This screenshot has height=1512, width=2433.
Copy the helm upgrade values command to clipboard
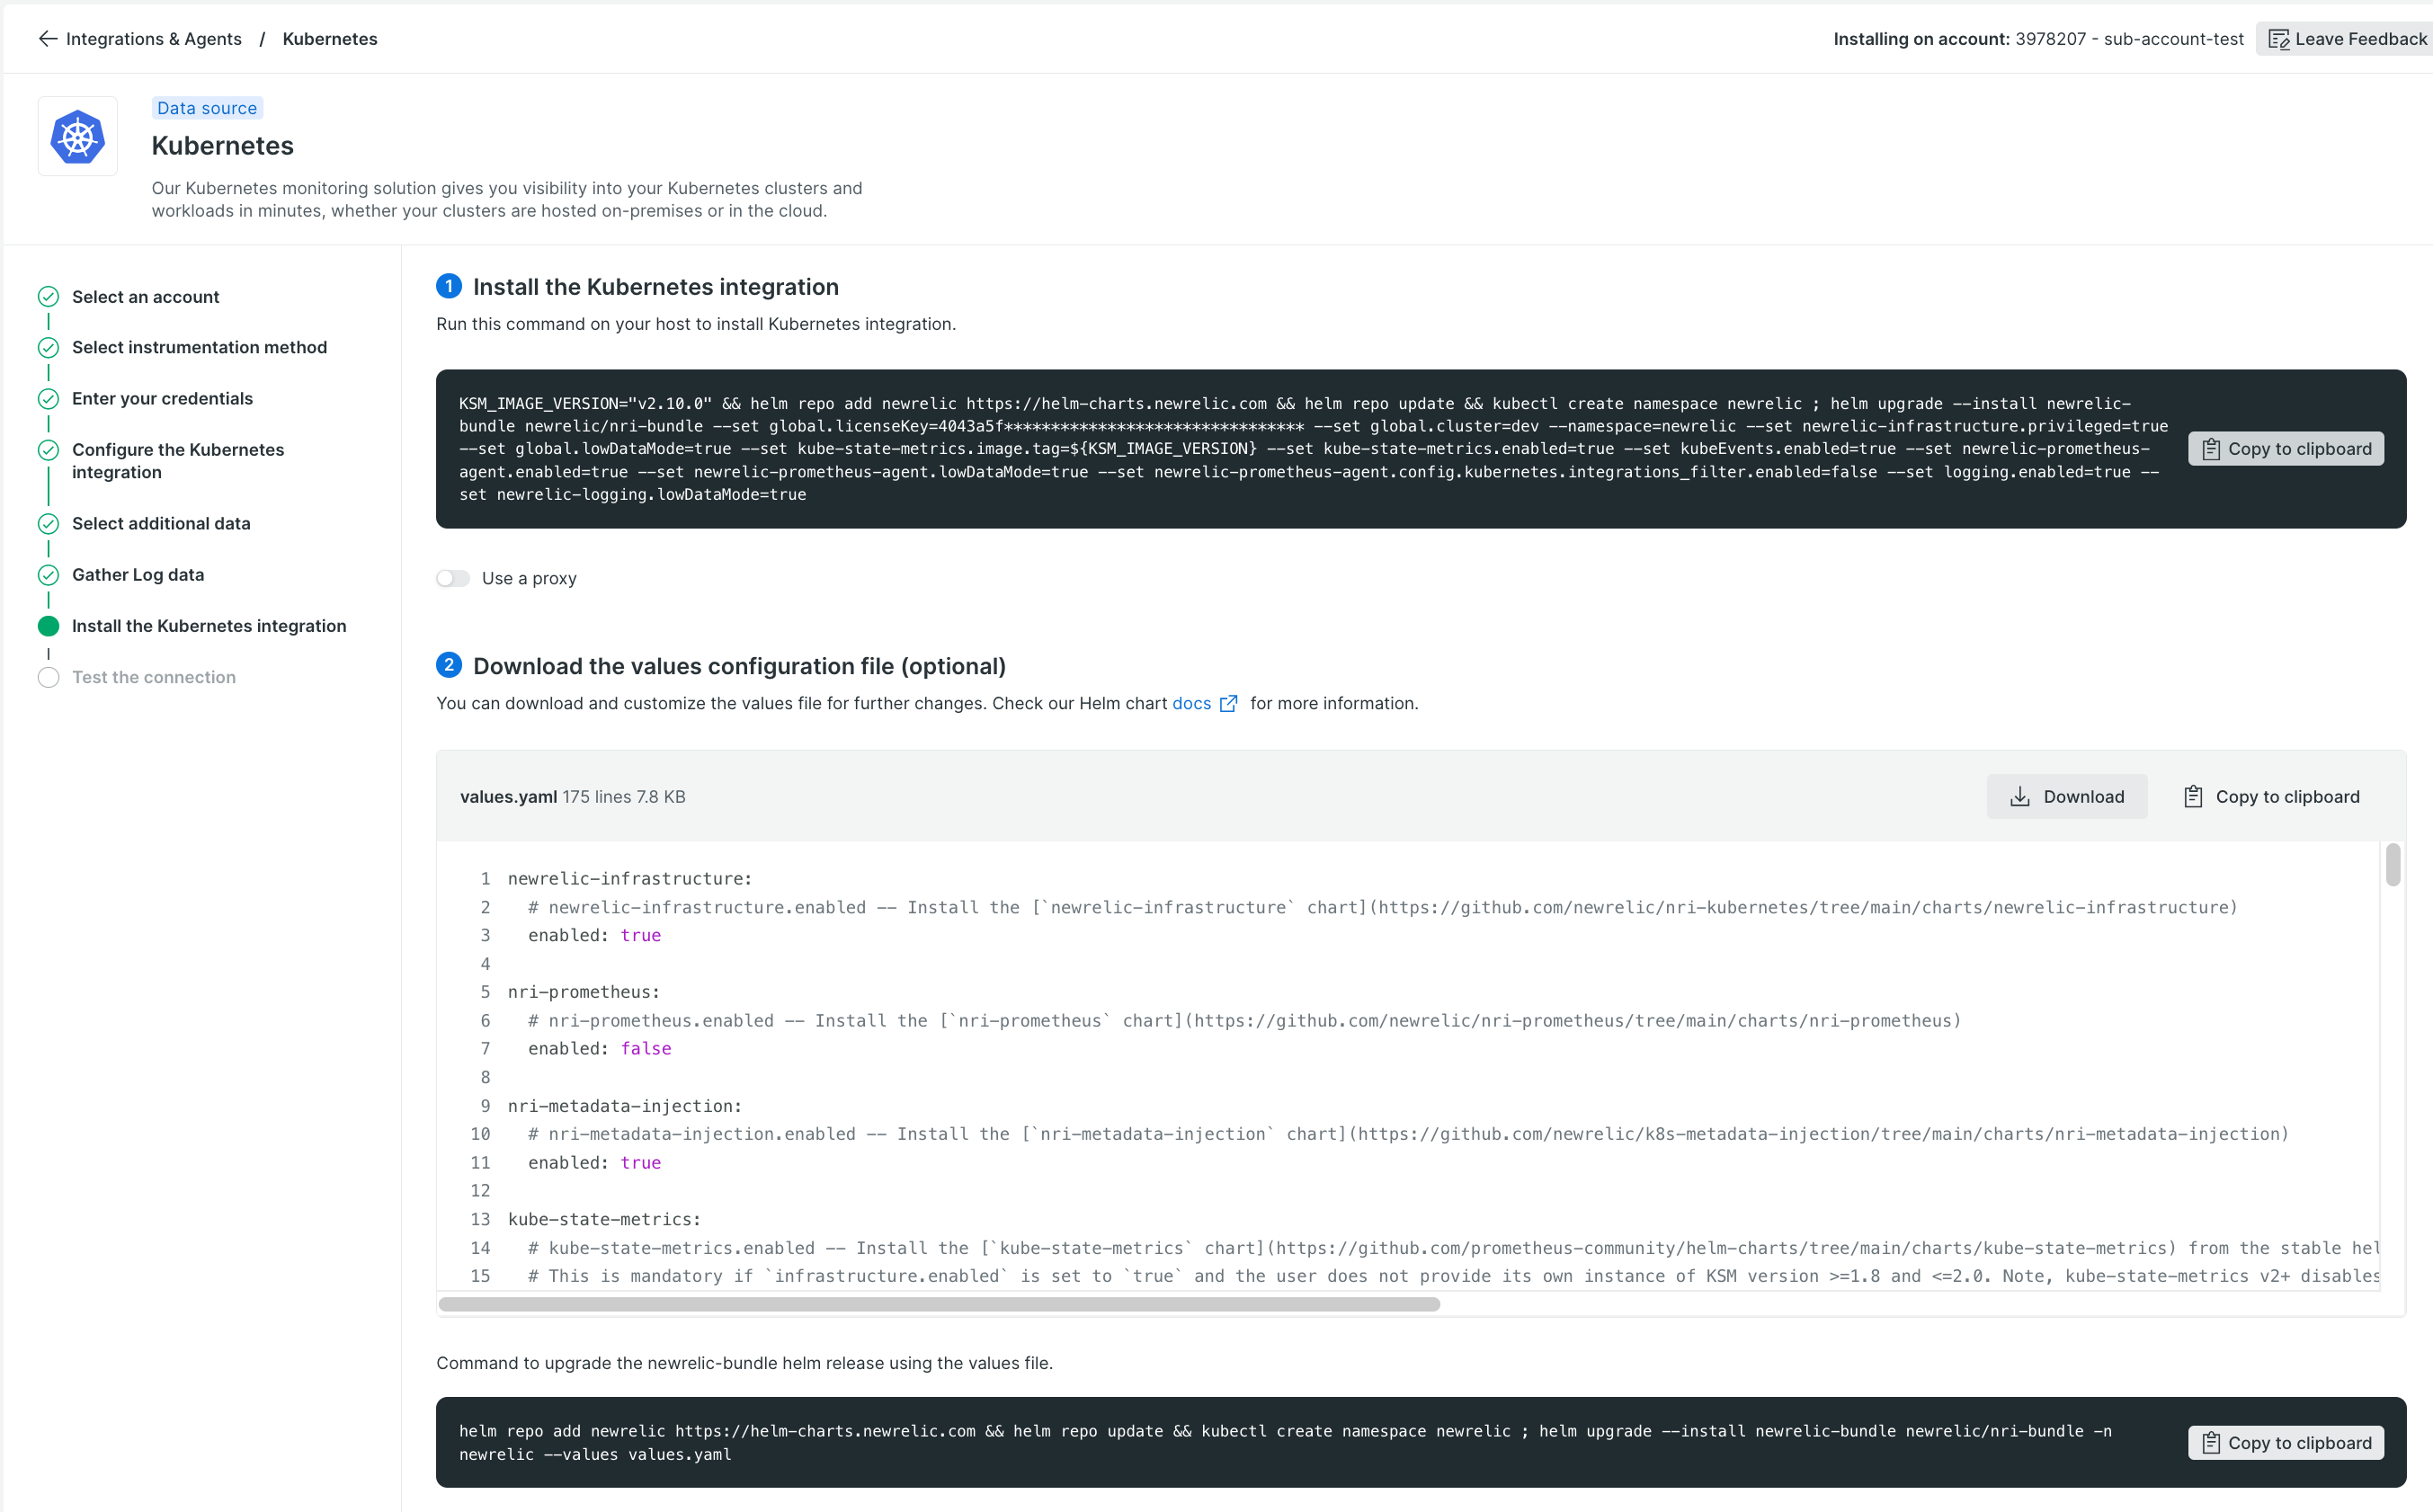tap(2286, 1443)
